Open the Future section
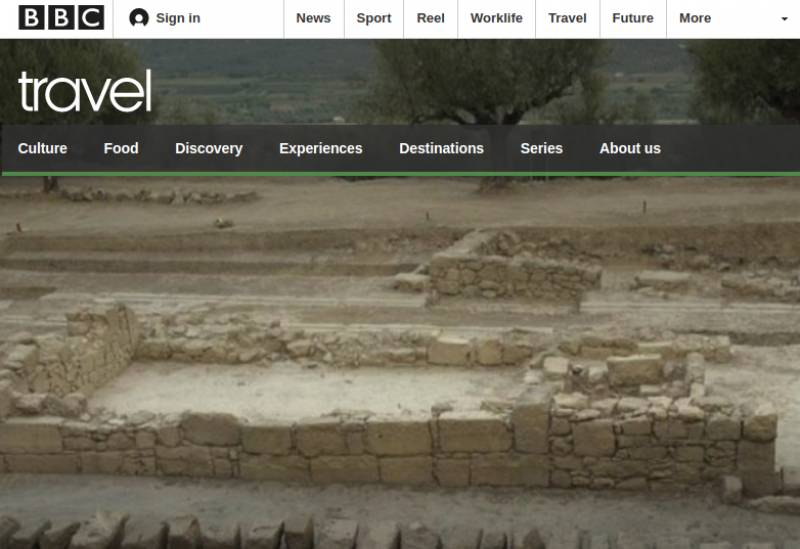The width and height of the screenshot is (800, 549). 633,18
